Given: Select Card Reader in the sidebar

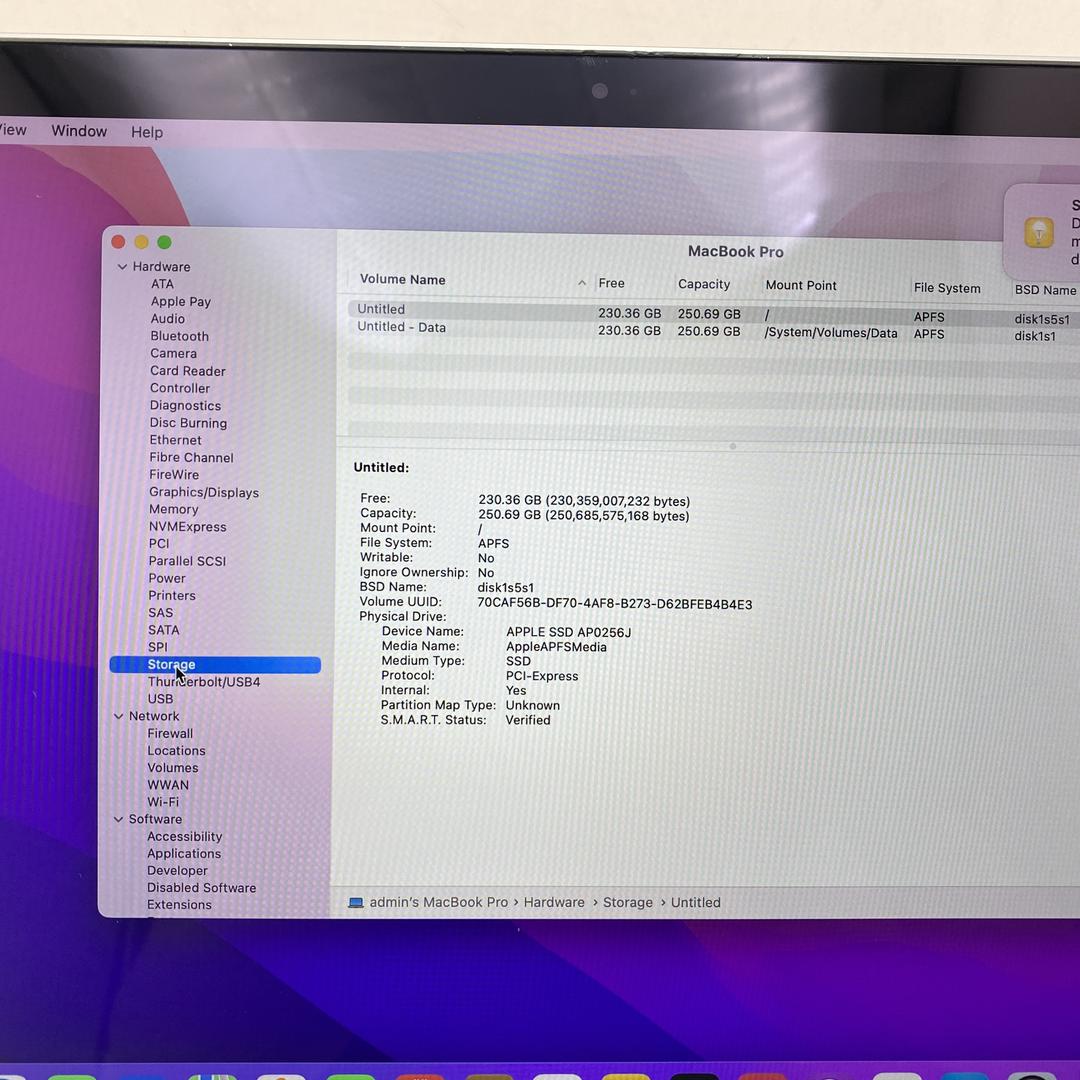Looking at the screenshot, I should (188, 371).
